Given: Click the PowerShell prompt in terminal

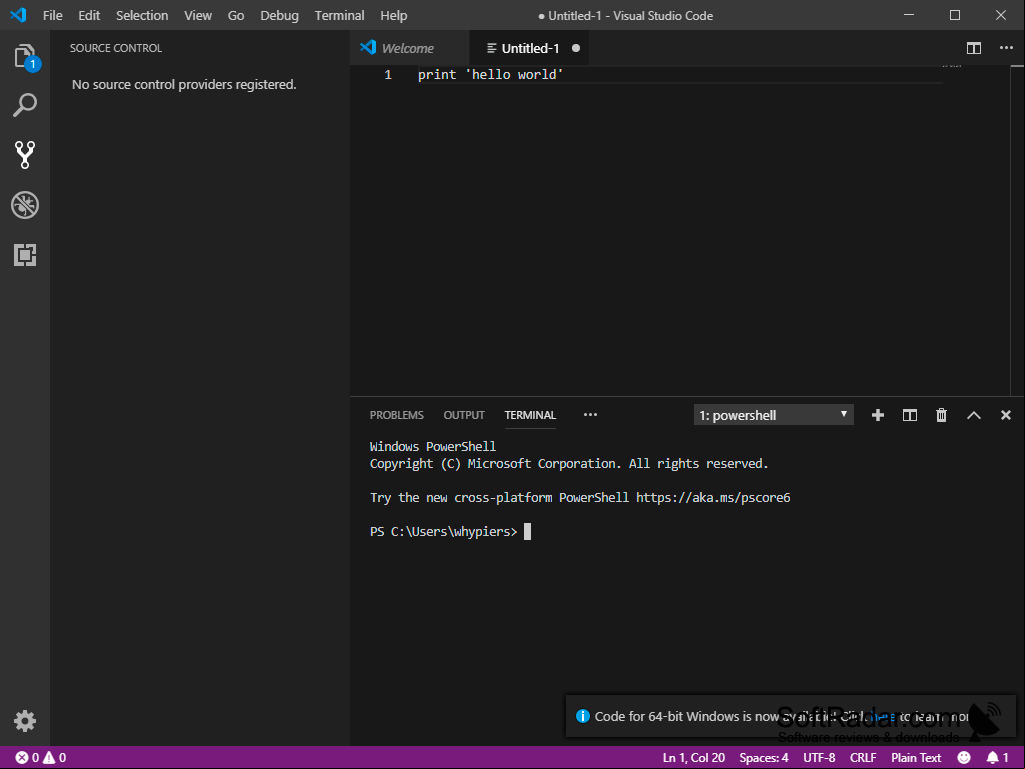Looking at the screenshot, I should (443, 532).
